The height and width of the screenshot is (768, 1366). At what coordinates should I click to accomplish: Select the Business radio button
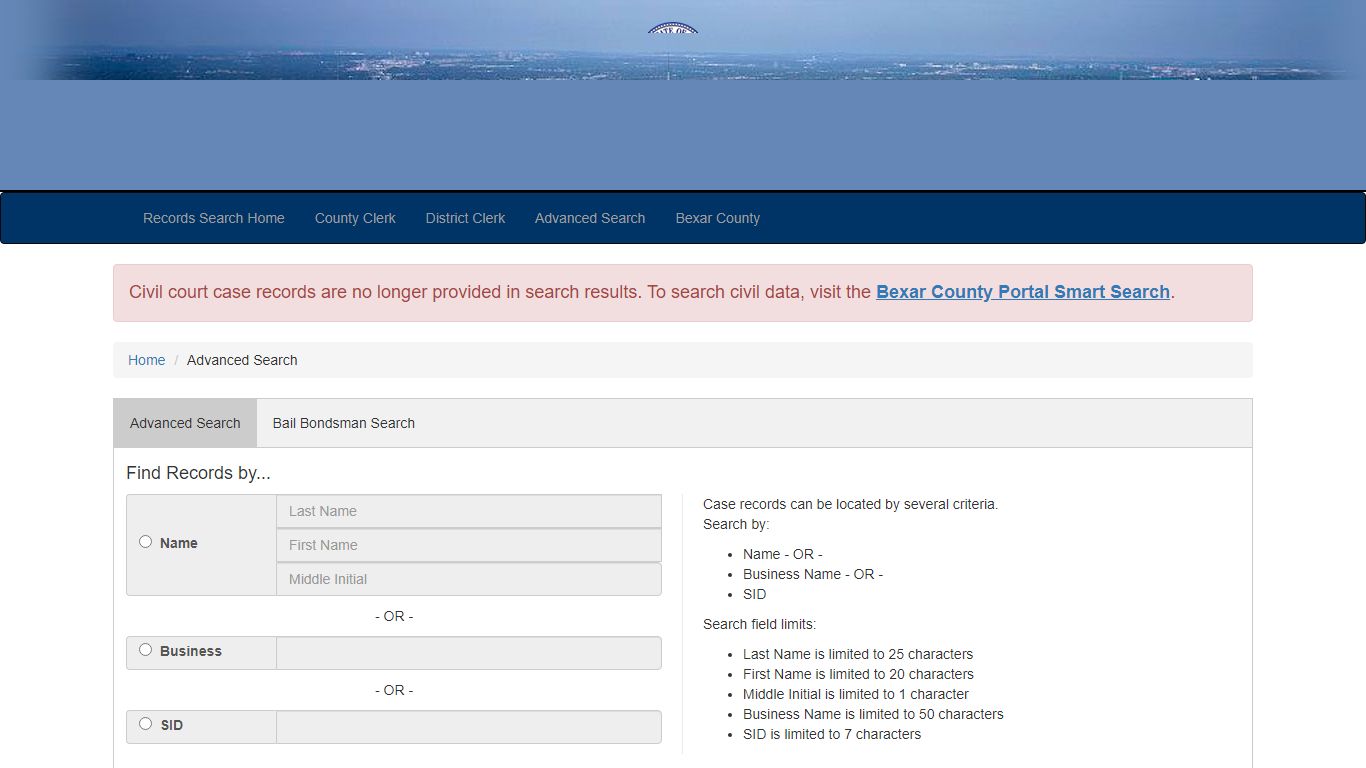(x=146, y=650)
